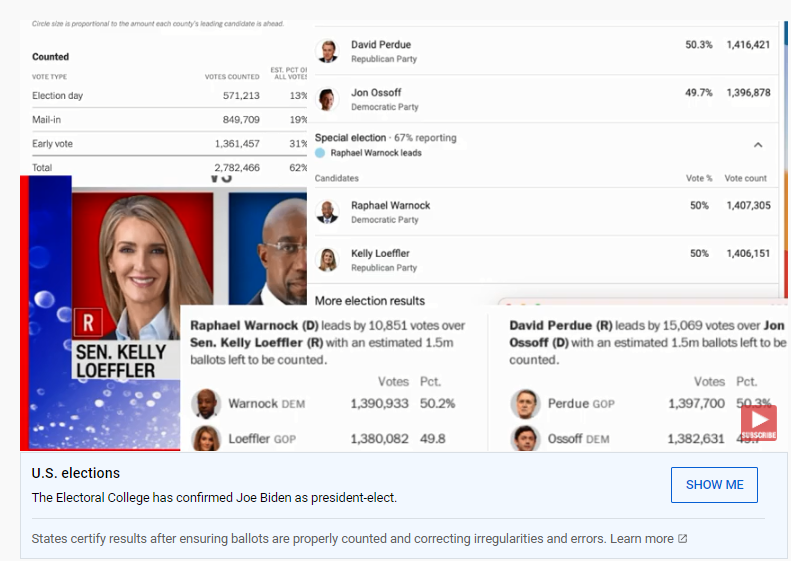This screenshot has height=561, width=791.
Task: Click the Kelly Loeffler photo thumbnail
Action: coord(142,265)
